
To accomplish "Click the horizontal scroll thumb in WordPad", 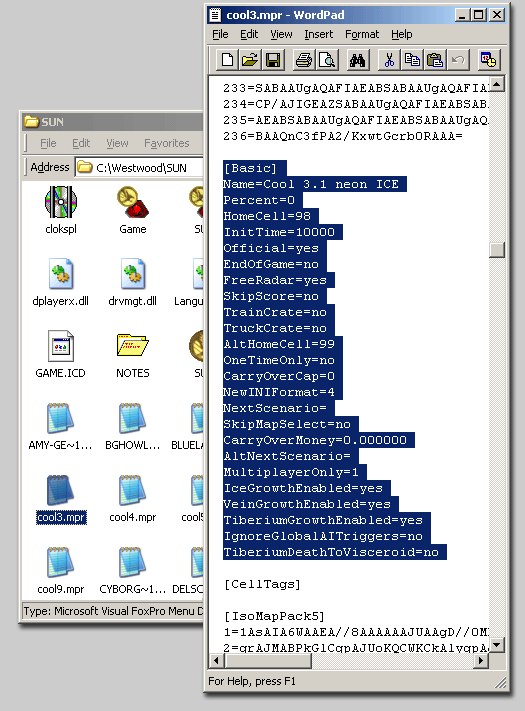I will click(268, 661).
